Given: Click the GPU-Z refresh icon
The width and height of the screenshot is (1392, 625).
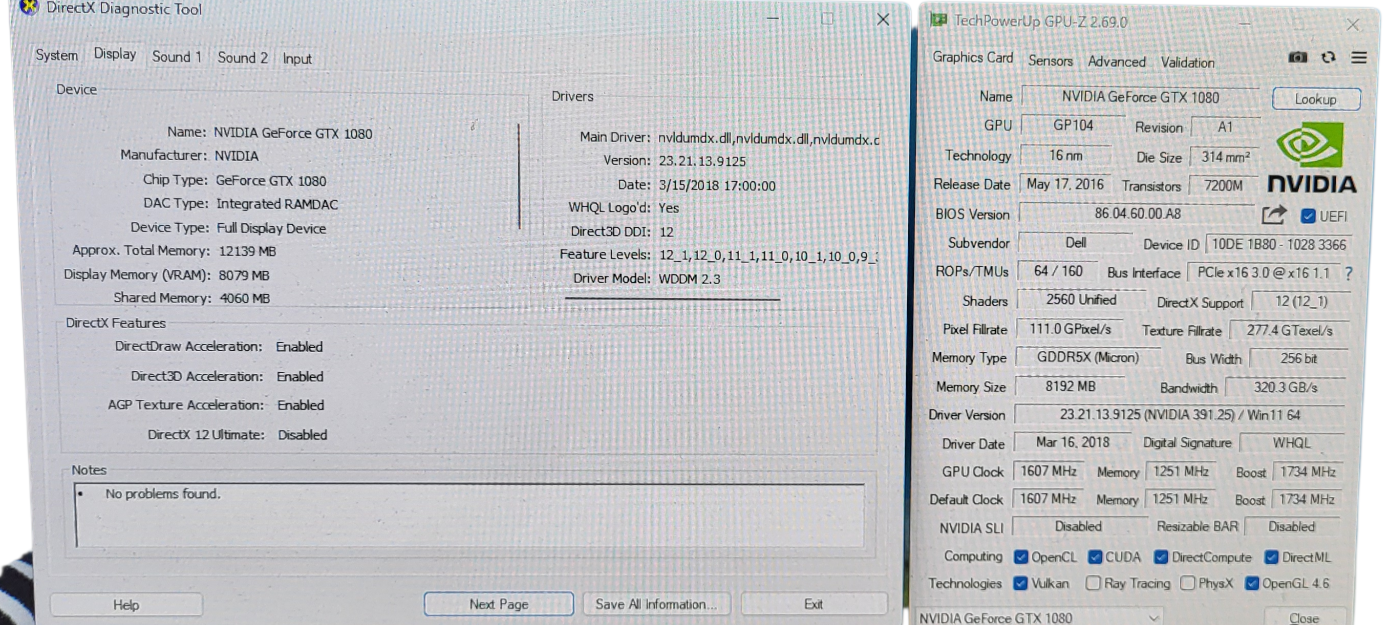Looking at the screenshot, I should 1328,58.
